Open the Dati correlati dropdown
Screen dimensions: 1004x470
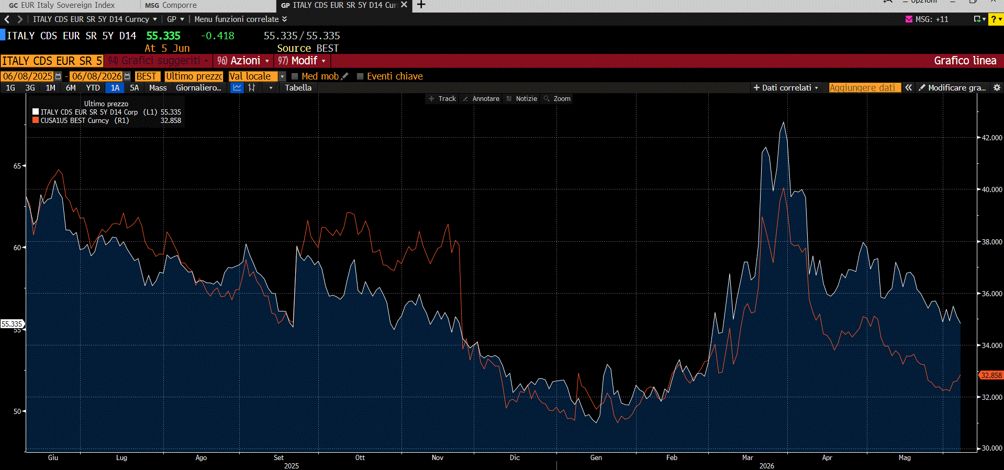pos(786,88)
